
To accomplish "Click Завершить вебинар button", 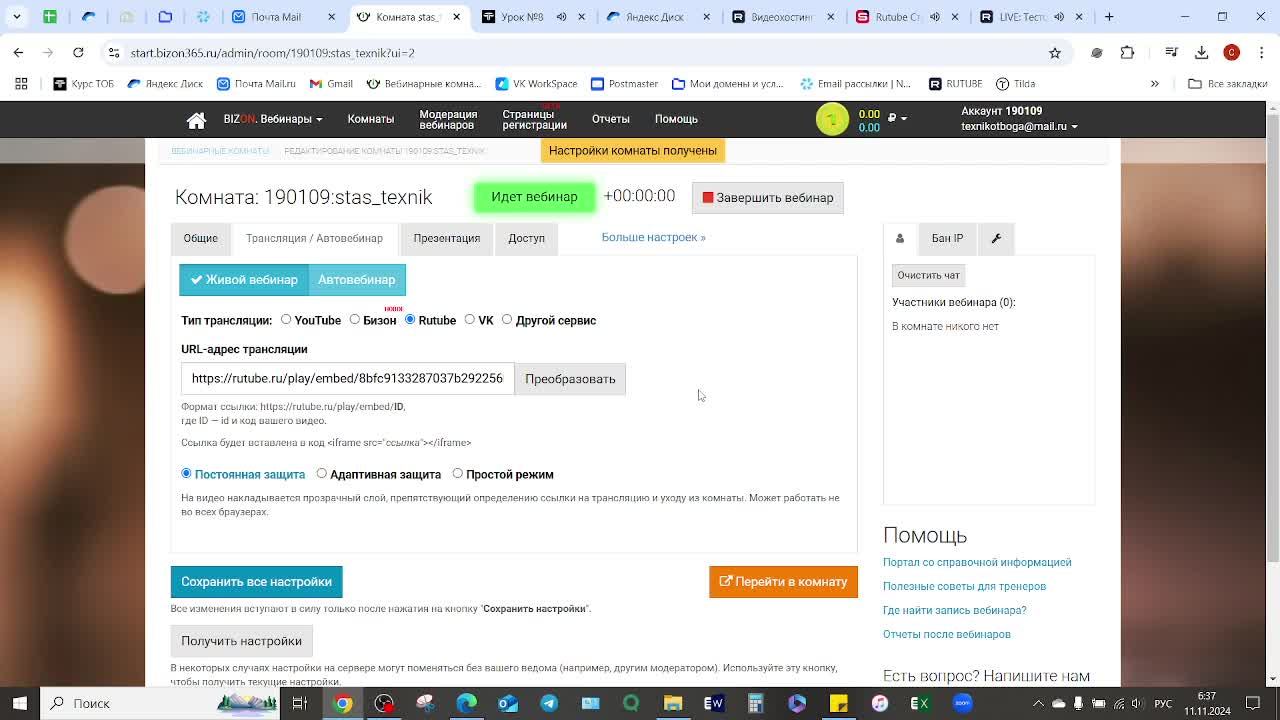I will [768, 198].
